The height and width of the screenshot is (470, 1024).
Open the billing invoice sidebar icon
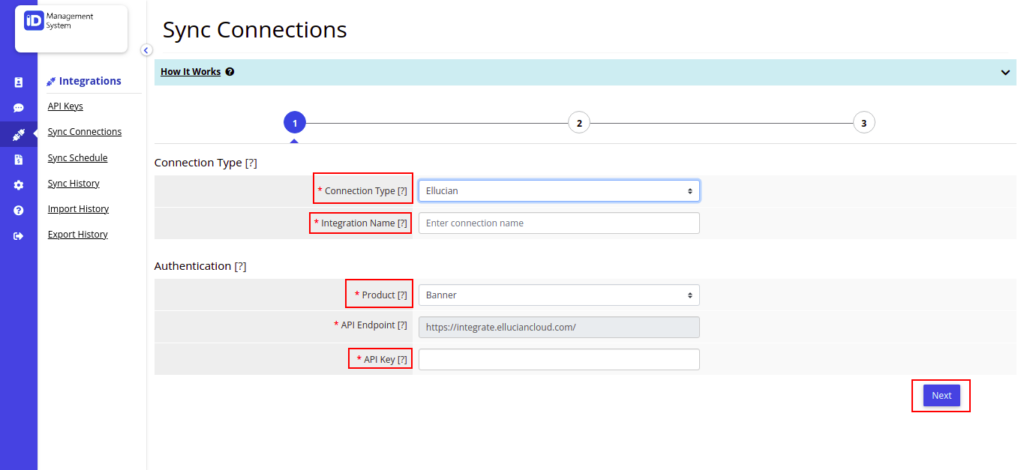[18, 160]
